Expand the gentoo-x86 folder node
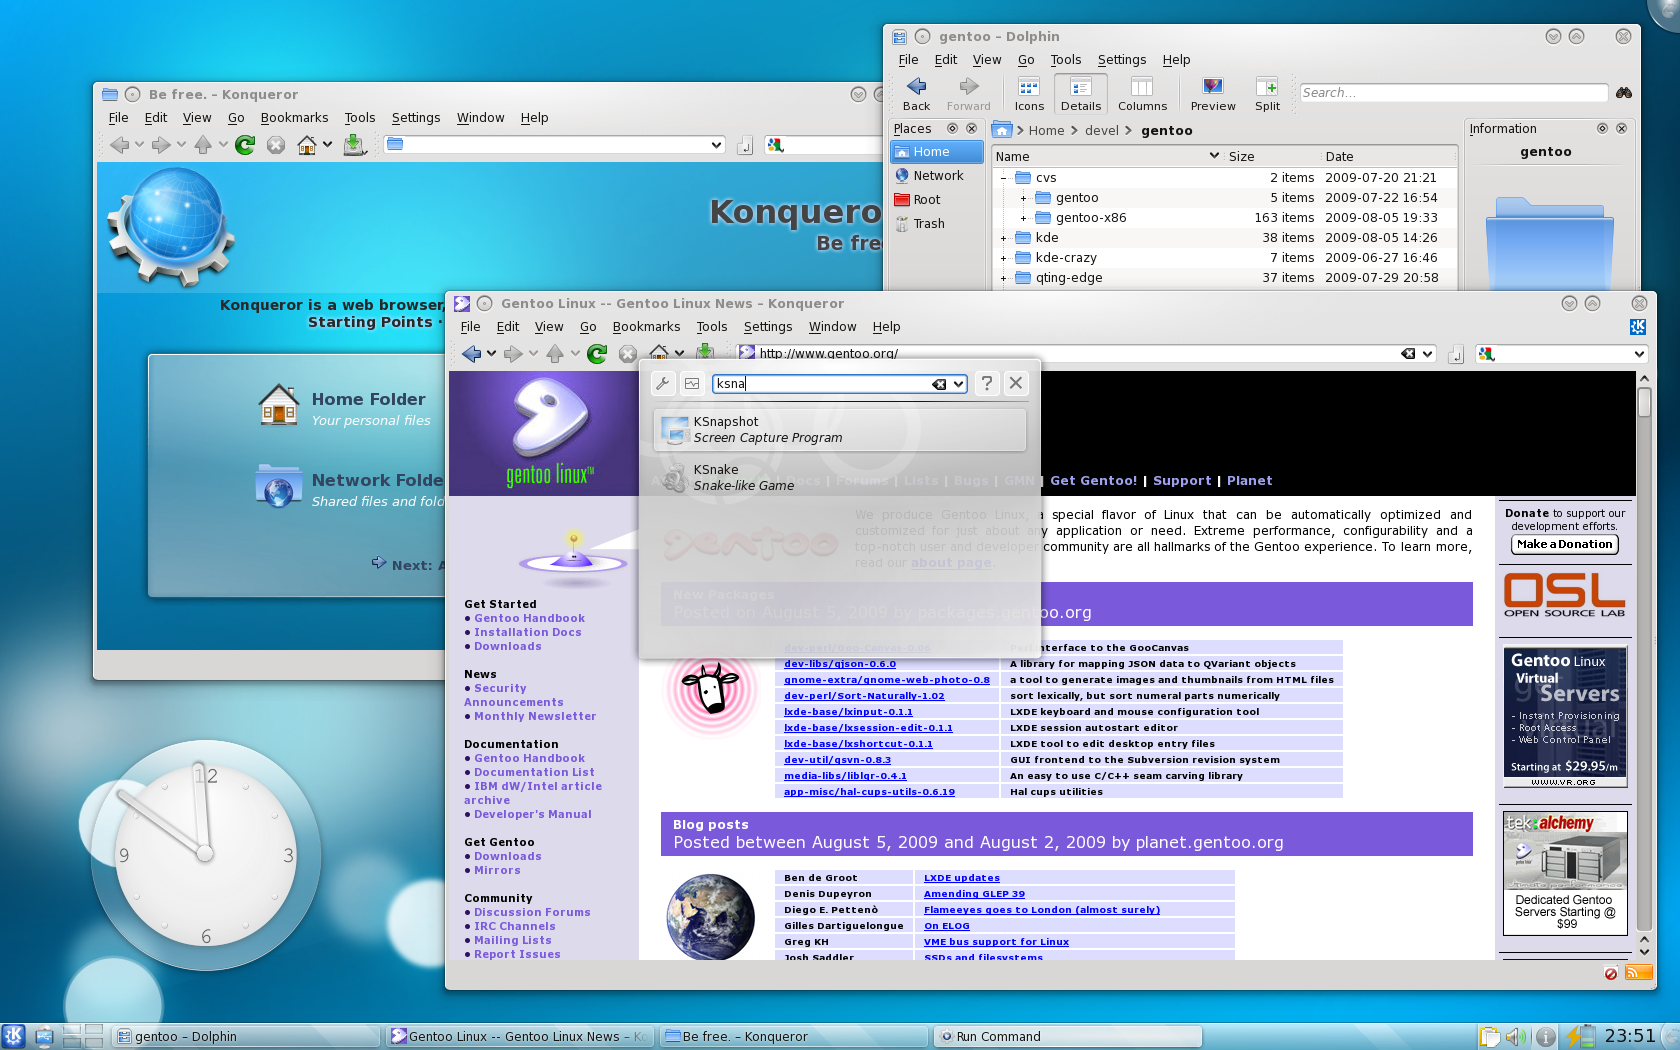 (x=1023, y=218)
